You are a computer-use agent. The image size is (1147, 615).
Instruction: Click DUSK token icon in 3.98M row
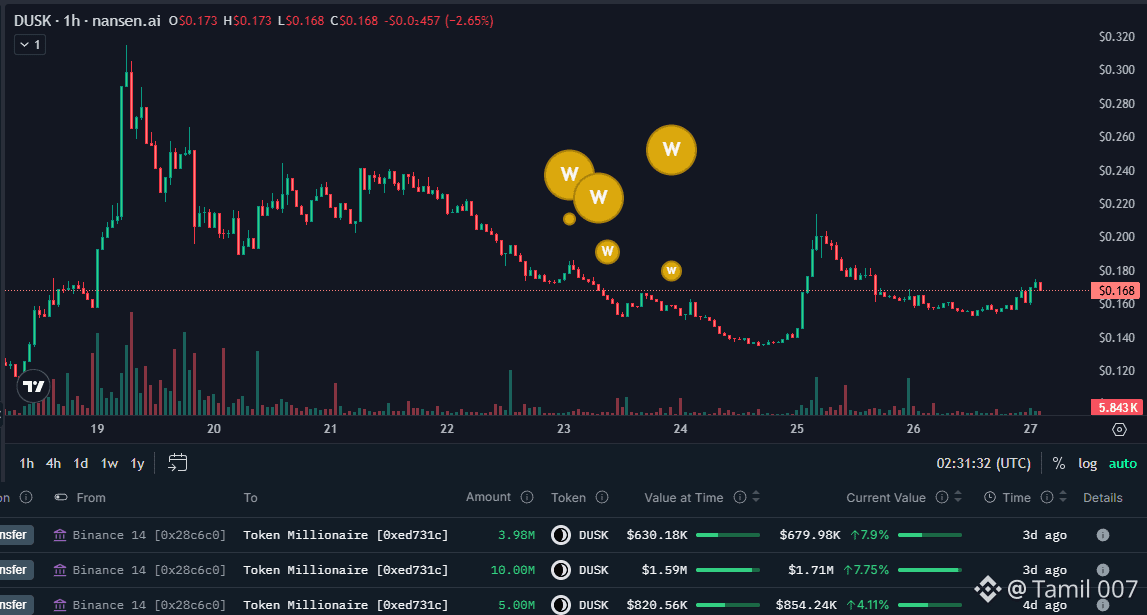(x=561, y=535)
